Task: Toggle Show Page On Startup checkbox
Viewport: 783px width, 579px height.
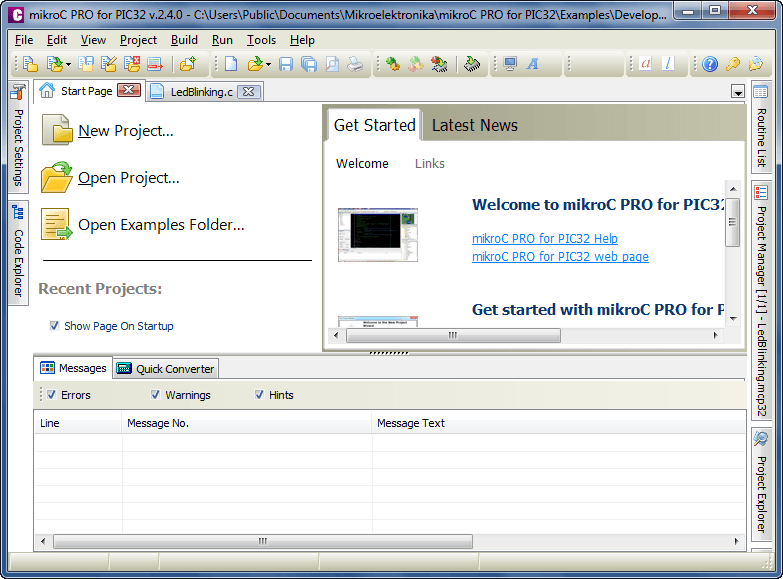Action: [54, 326]
